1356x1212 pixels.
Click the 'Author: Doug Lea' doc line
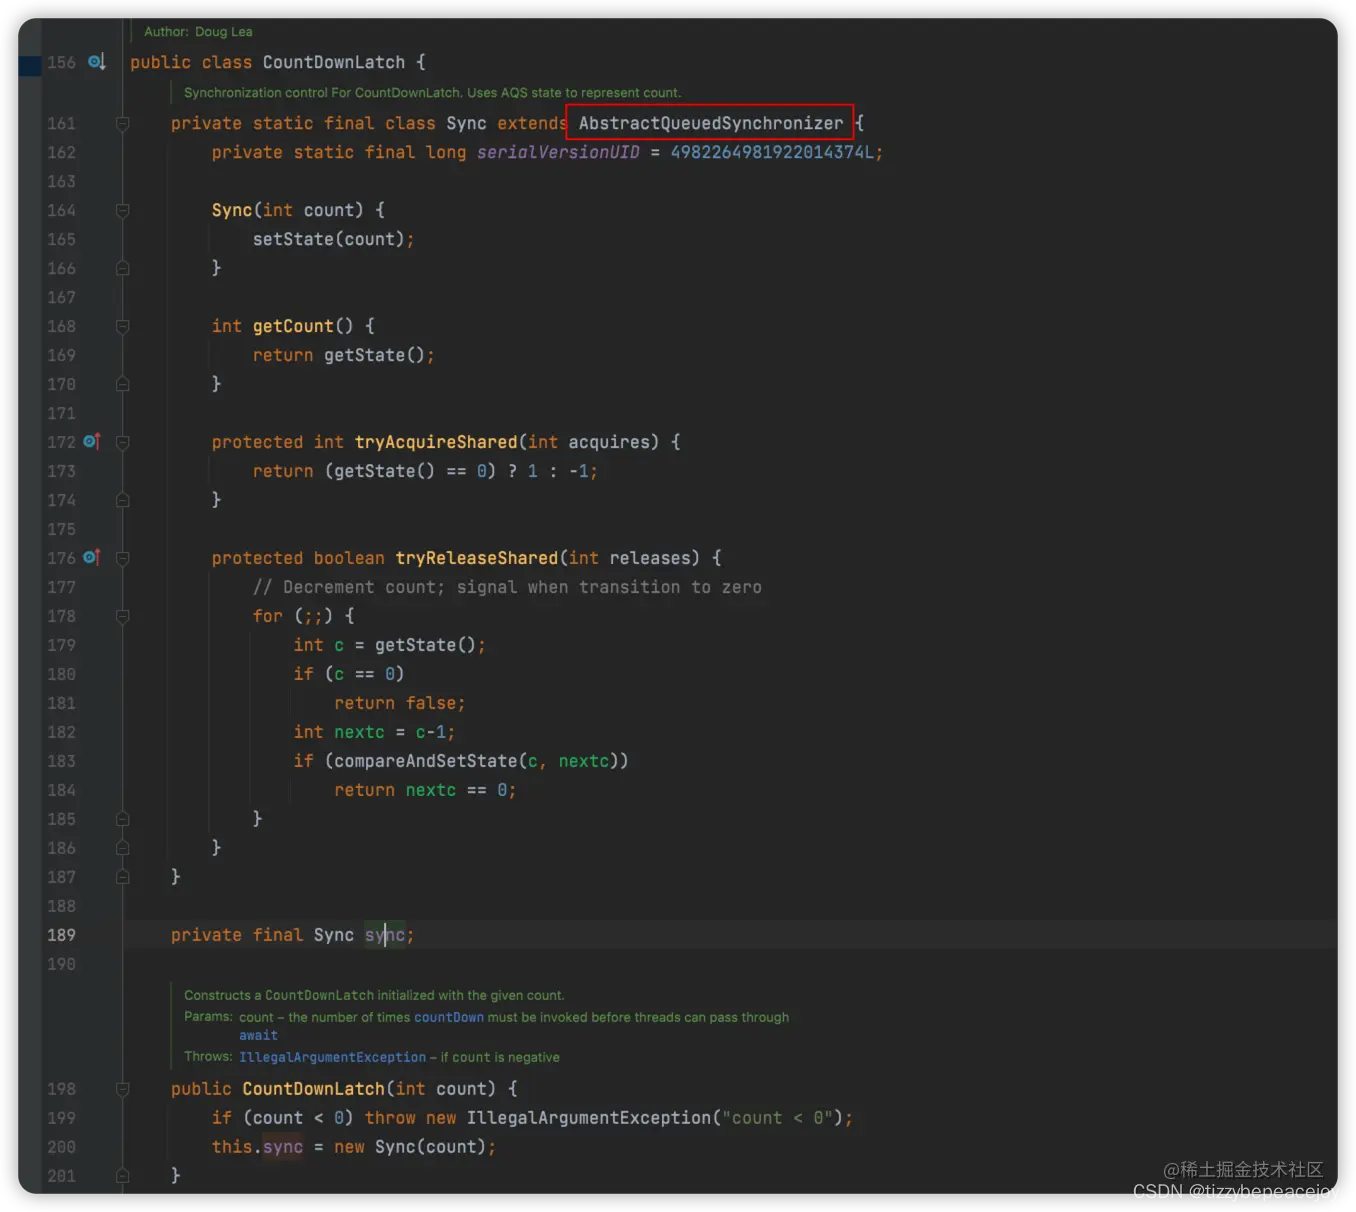pos(198,32)
